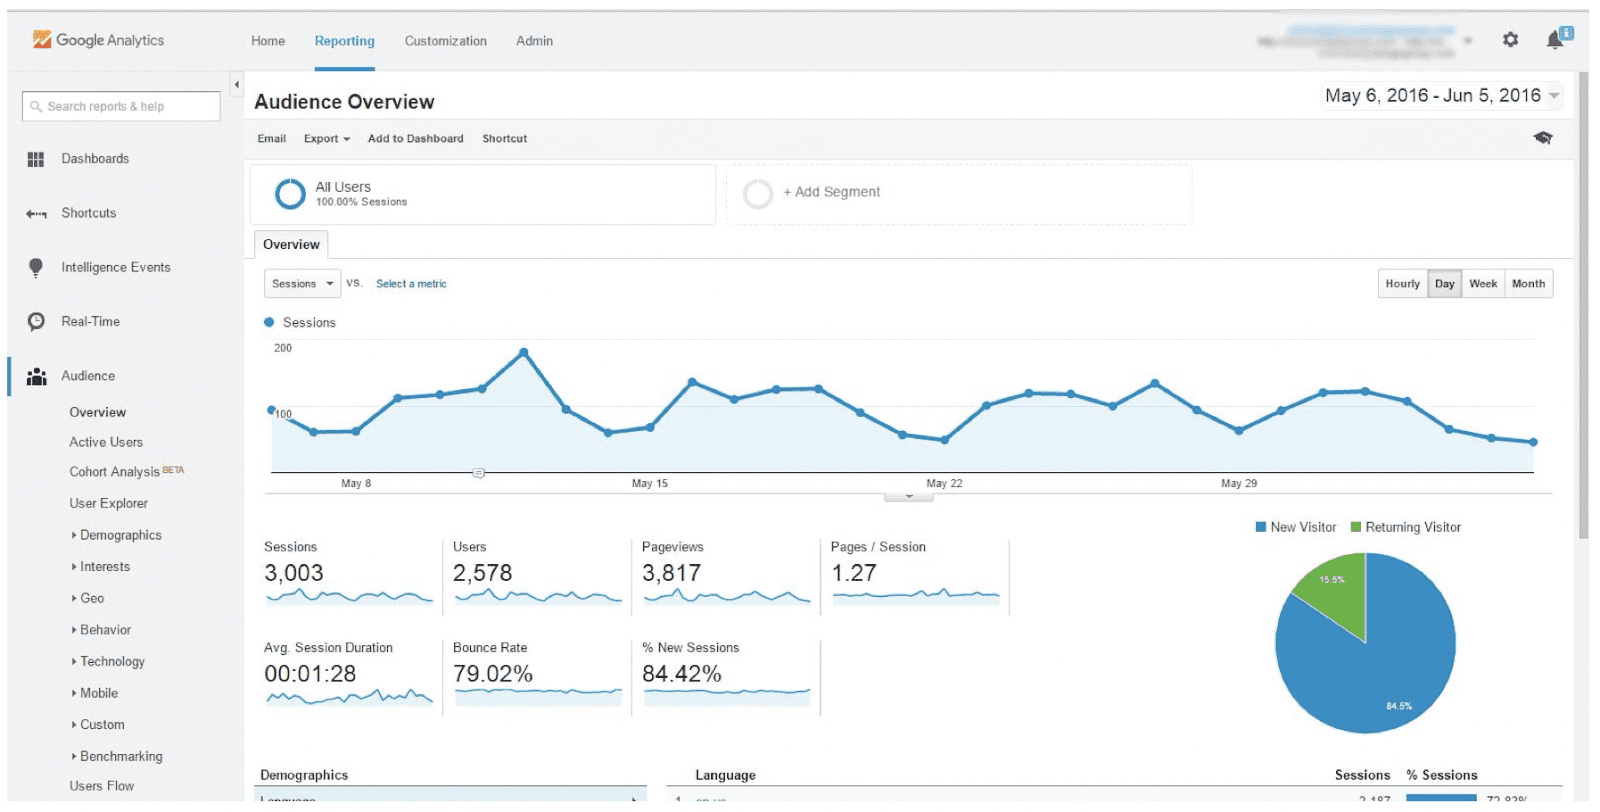
Task: Switch graph granularity to Hourly
Action: click(x=1402, y=284)
